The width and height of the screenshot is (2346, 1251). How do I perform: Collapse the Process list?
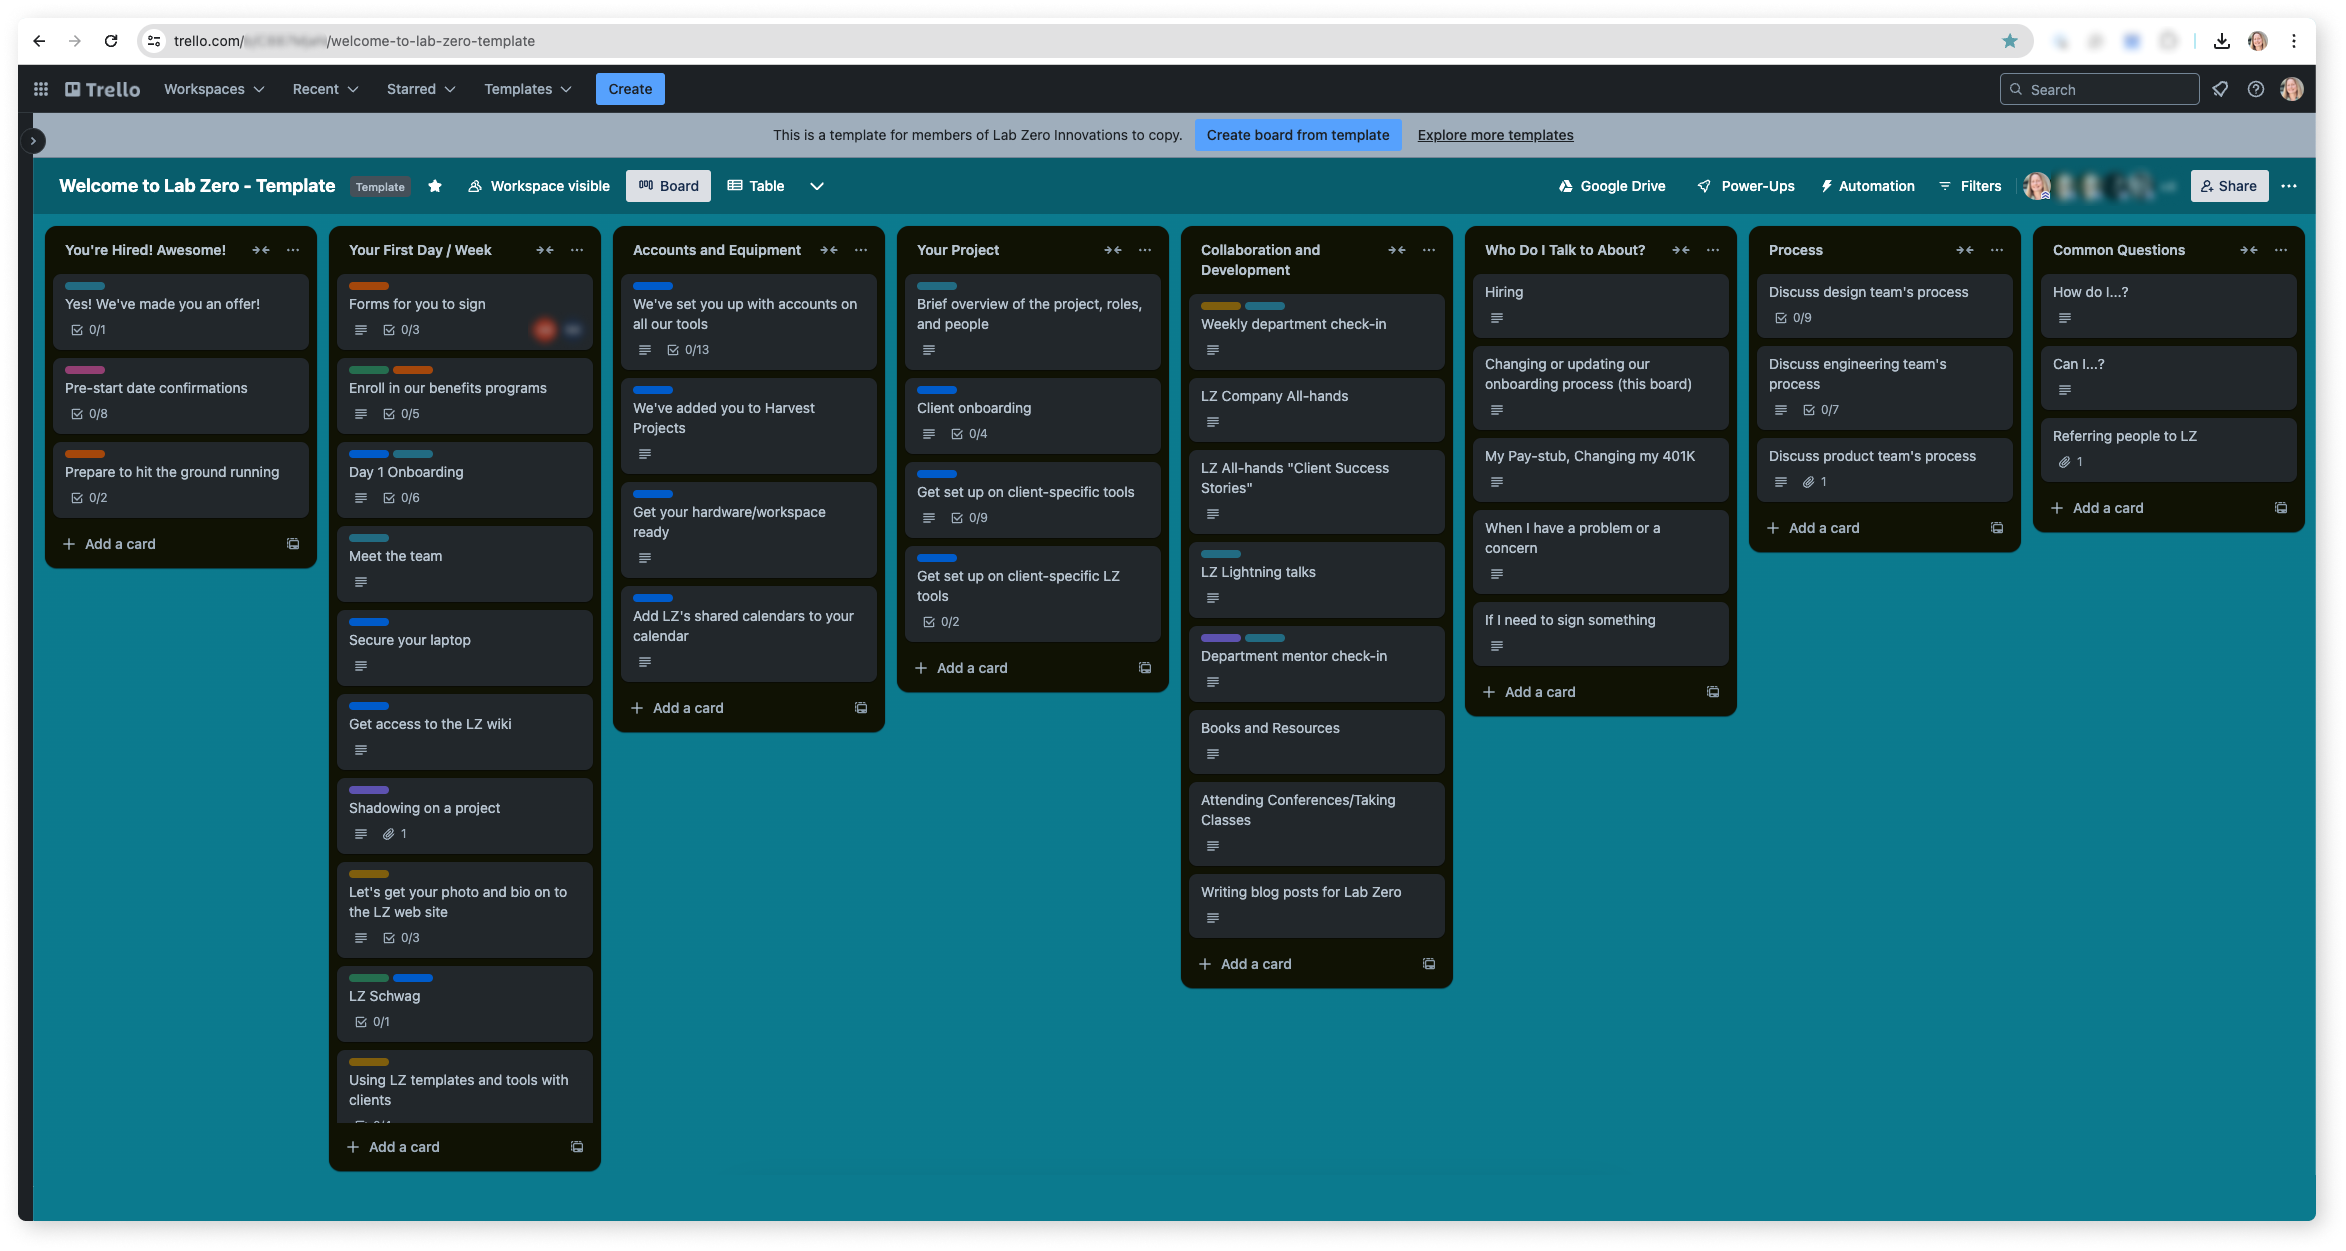(1965, 250)
